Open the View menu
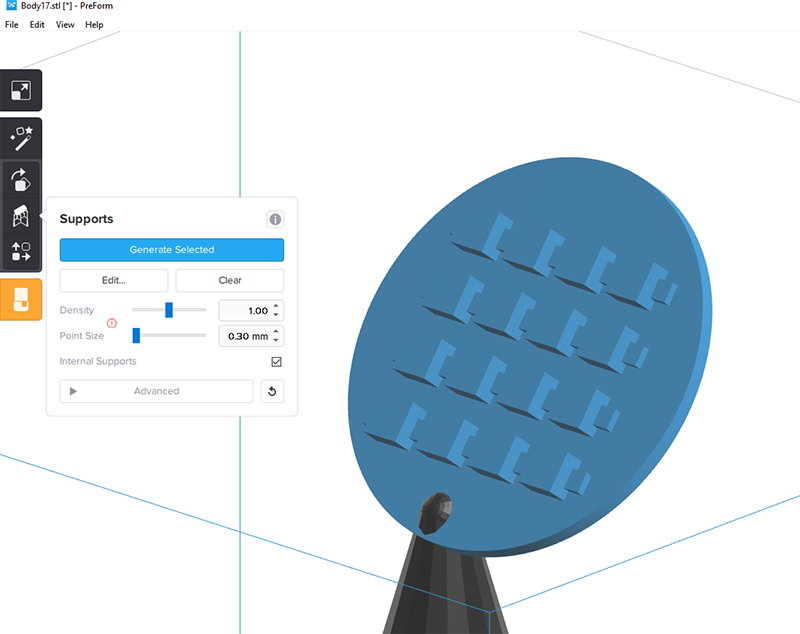800x634 pixels. tap(65, 24)
